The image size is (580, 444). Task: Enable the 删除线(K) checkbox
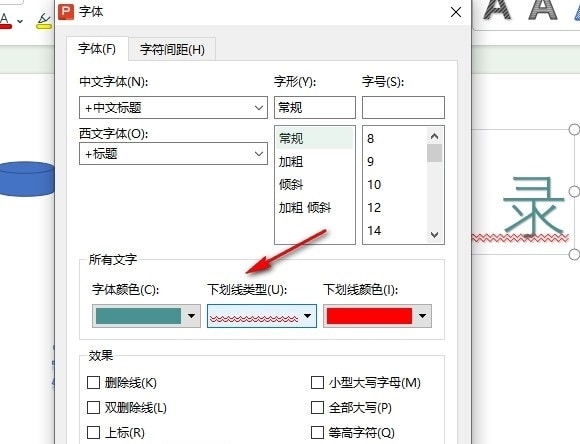tap(93, 383)
